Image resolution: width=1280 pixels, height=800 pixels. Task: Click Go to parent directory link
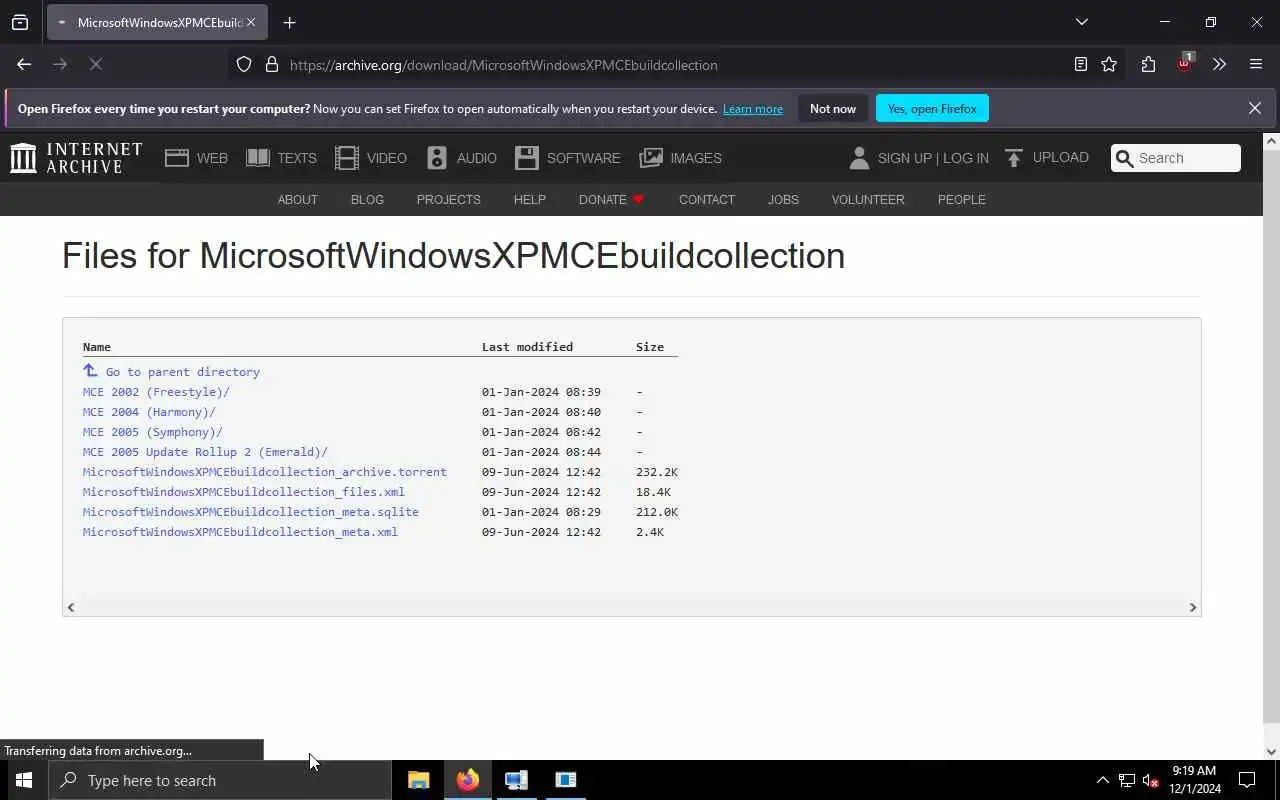pos(182,372)
